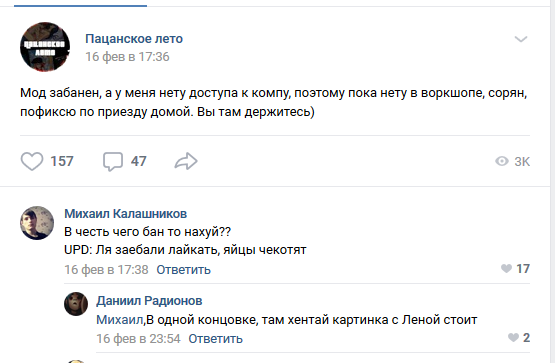This screenshot has height=363, width=555.
Task: Like Даниил Радионов's reply heart
Action: click(513, 338)
